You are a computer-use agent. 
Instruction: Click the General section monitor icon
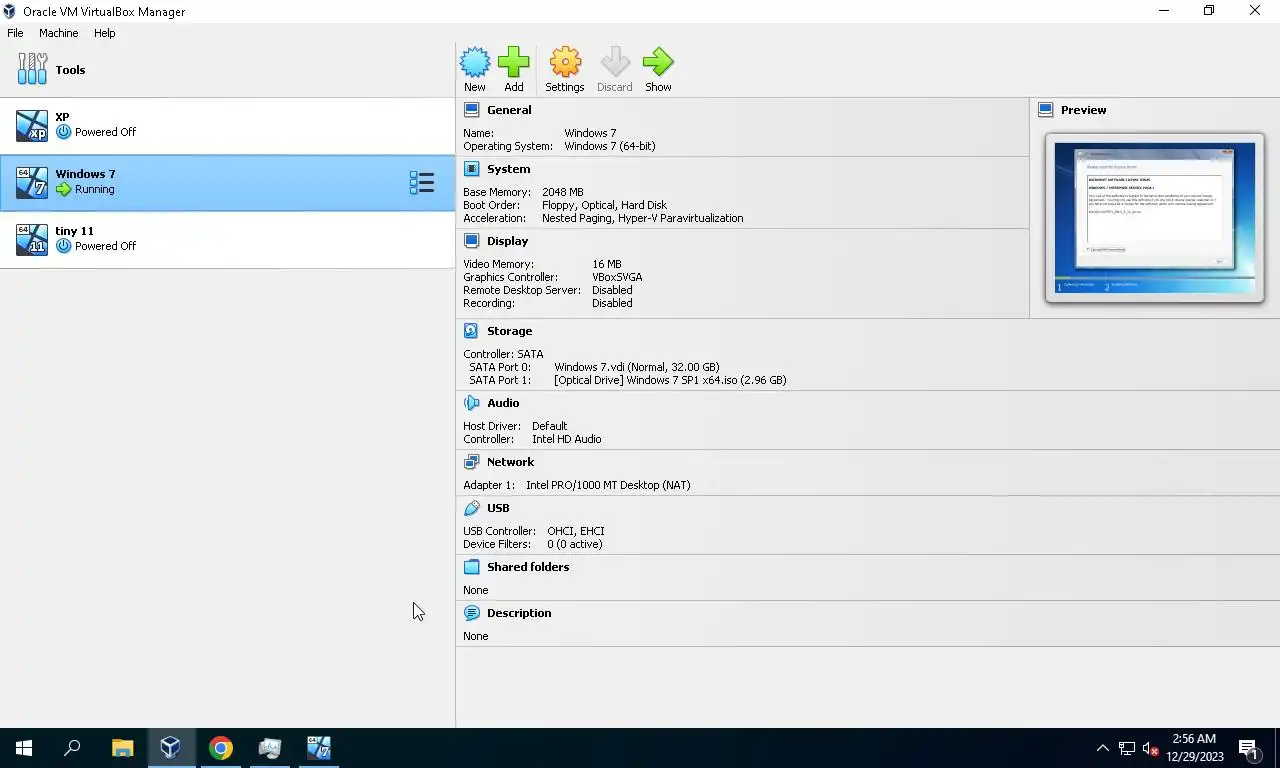[x=472, y=110]
